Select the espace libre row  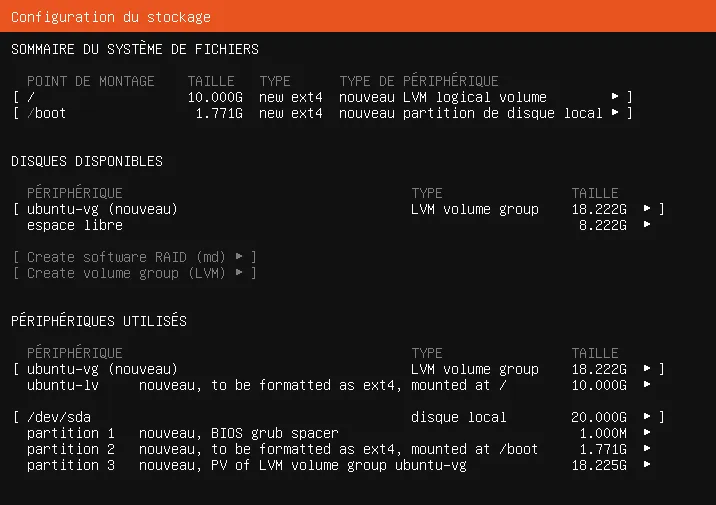[x=338, y=225]
